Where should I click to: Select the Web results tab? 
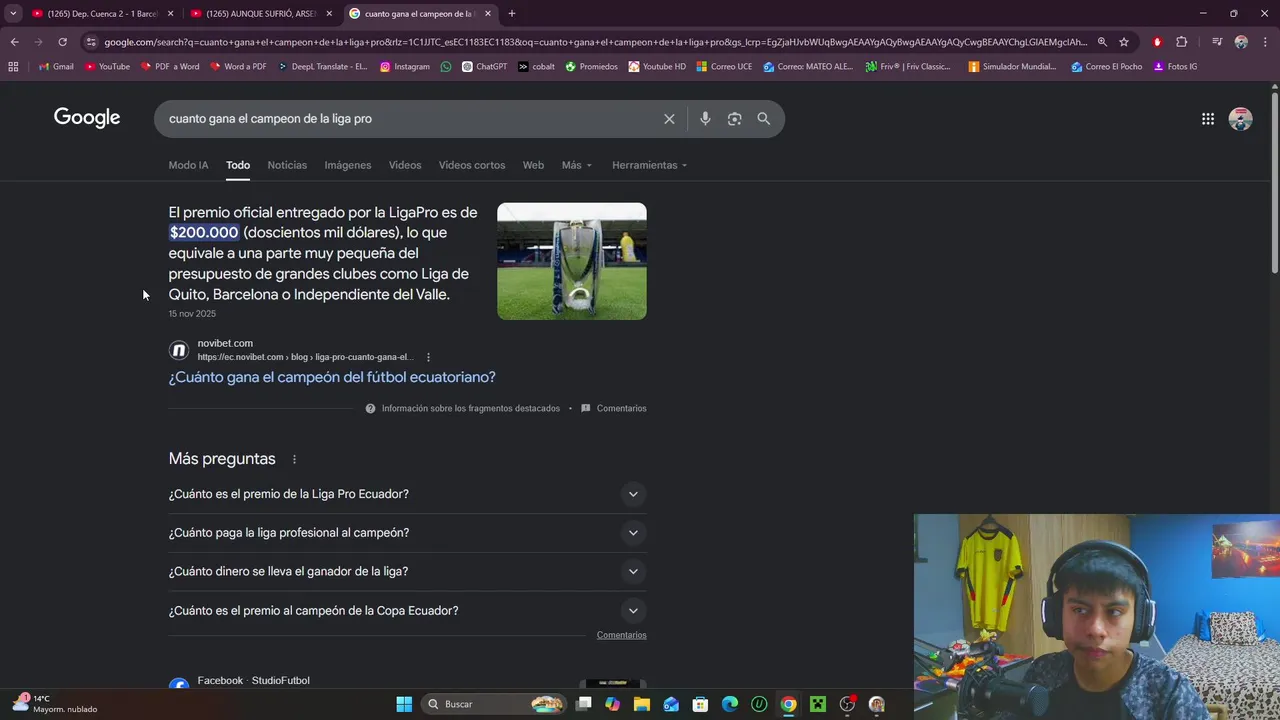[x=534, y=165]
